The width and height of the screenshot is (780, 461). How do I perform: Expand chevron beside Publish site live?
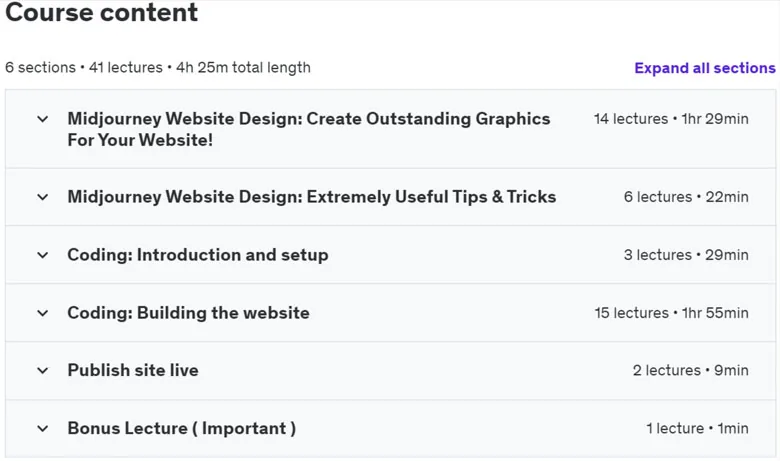pyautogui.click(x=43, y=371)
